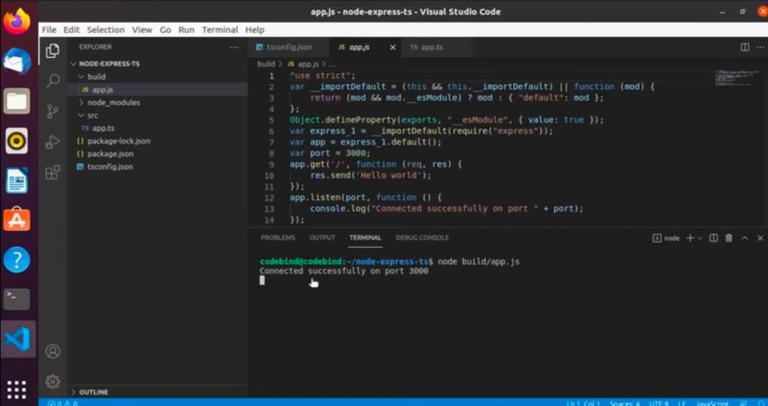The image size is (768, 406).
Task: Open the Help icon in the dock
Action: [17, 260]
